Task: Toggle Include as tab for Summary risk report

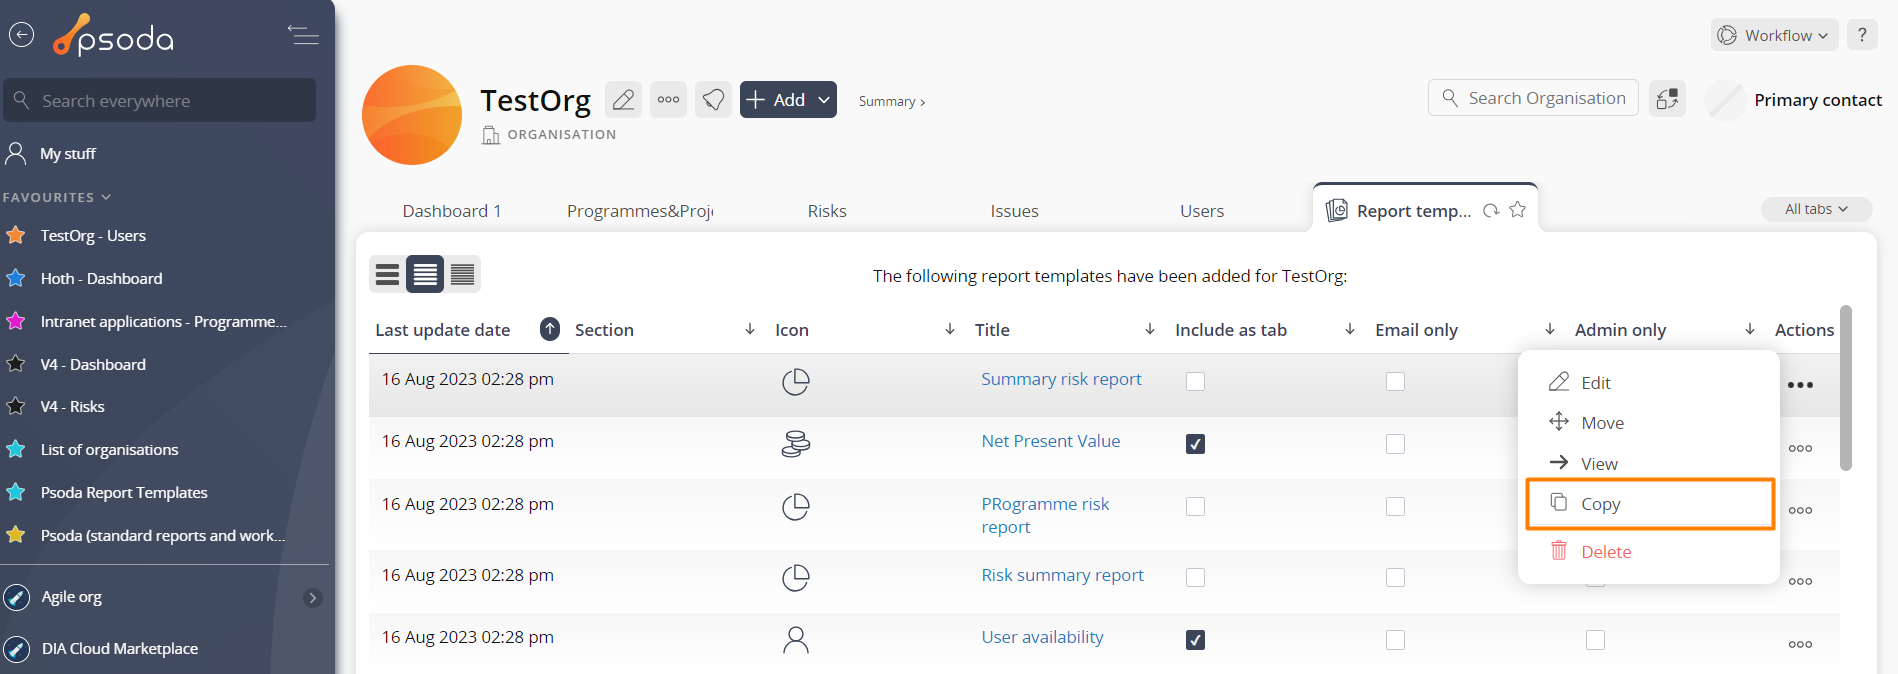Action: [1195, 381]
